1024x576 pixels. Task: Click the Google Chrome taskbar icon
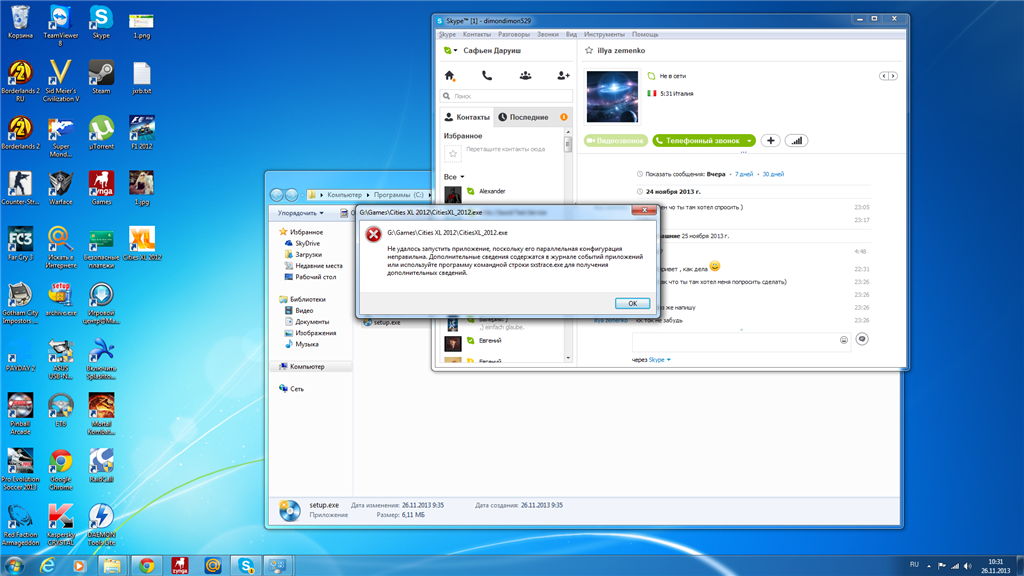click(x=147, y=565)
